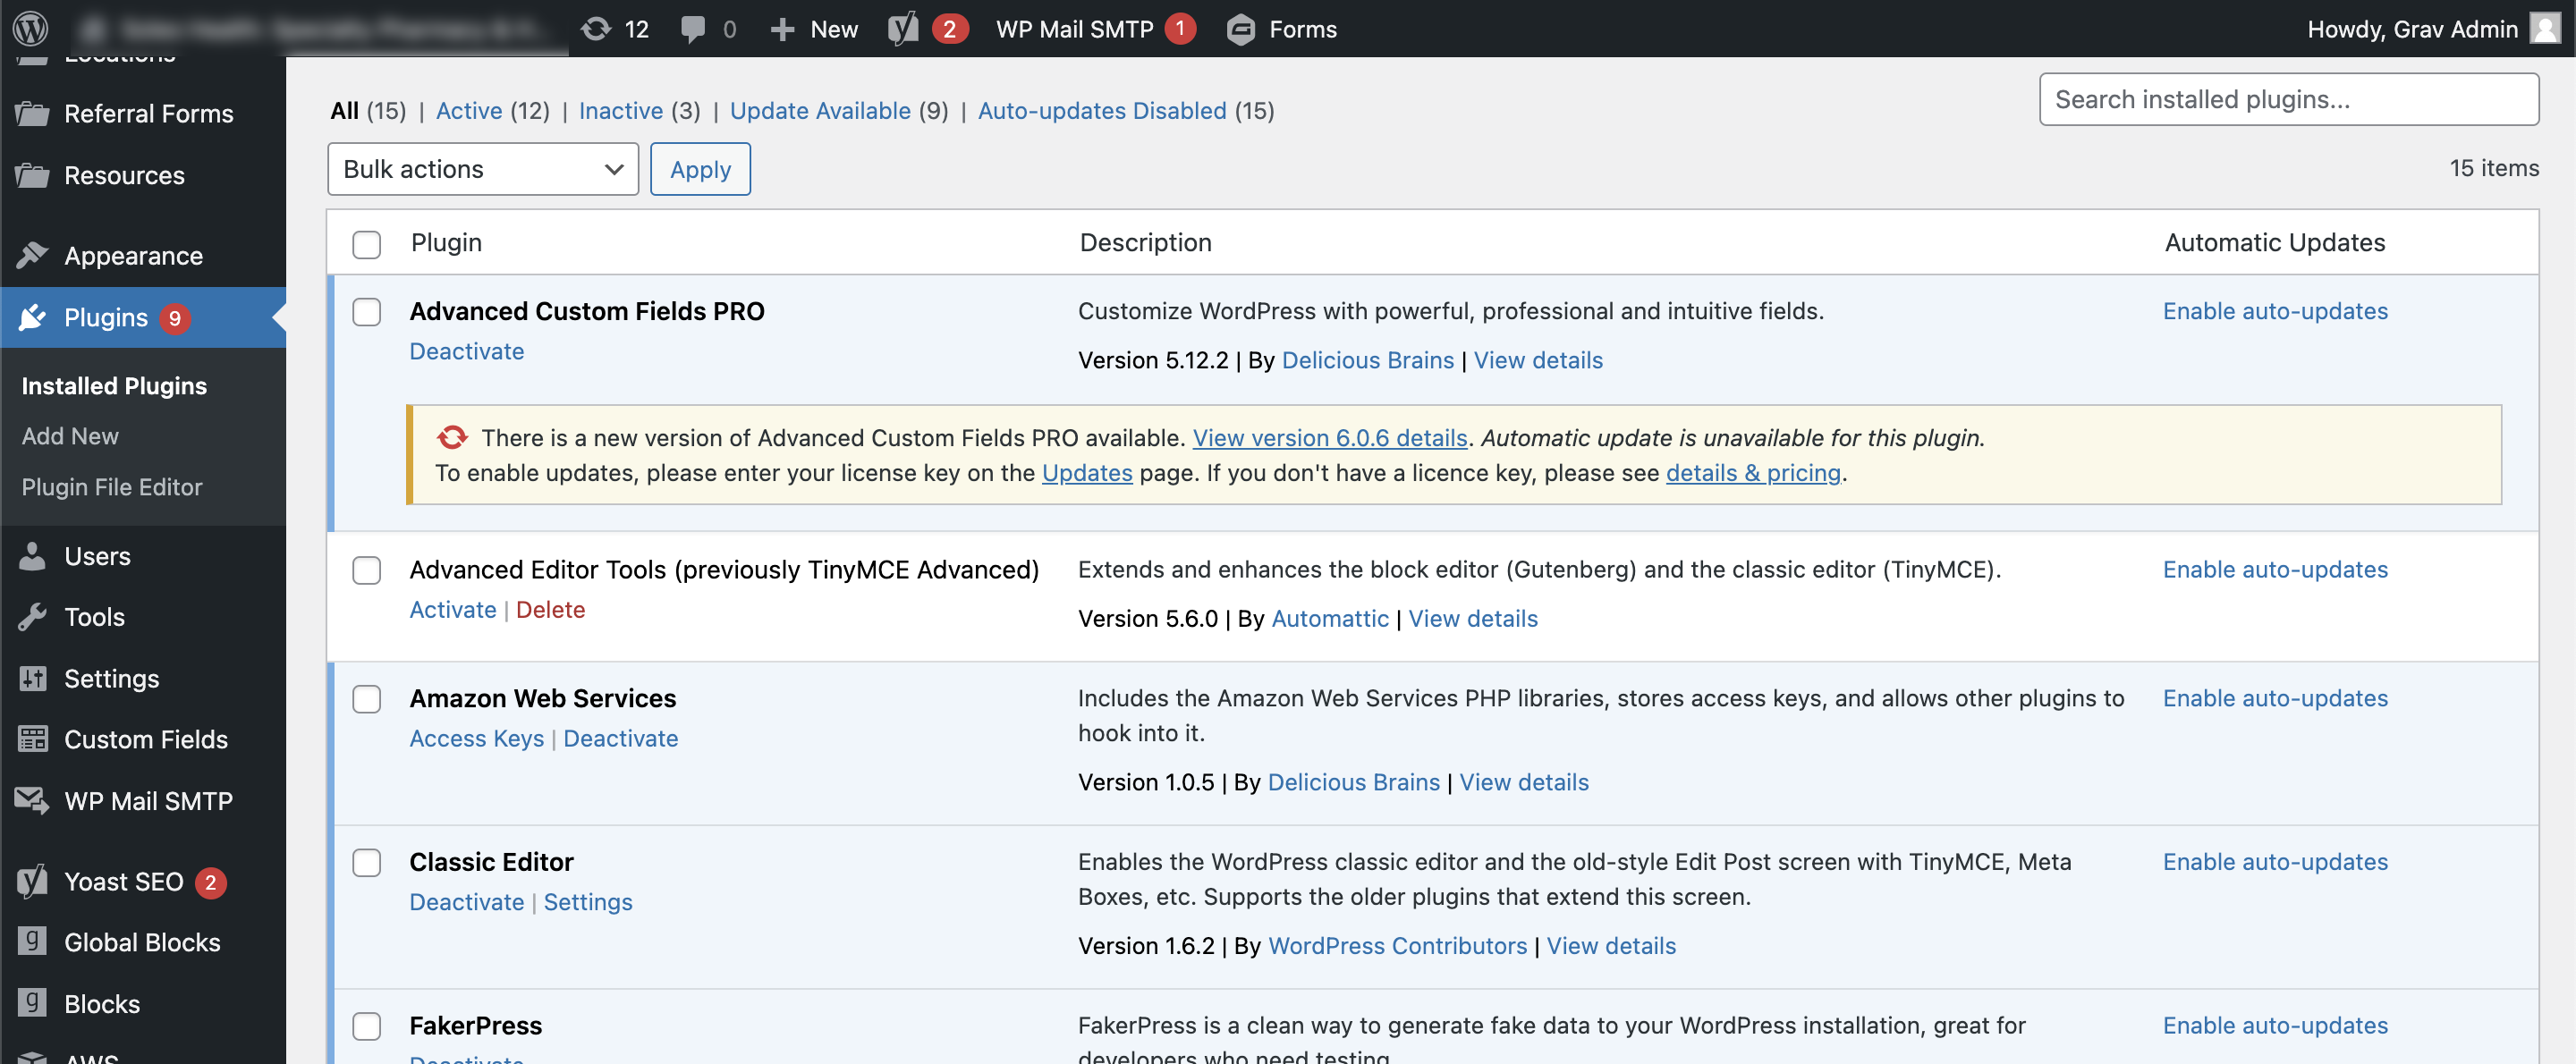Check the FakerPress checkbox
Viewport: 2576px width, 1064px height.
pyautogui.click(x=366, y=1026)
